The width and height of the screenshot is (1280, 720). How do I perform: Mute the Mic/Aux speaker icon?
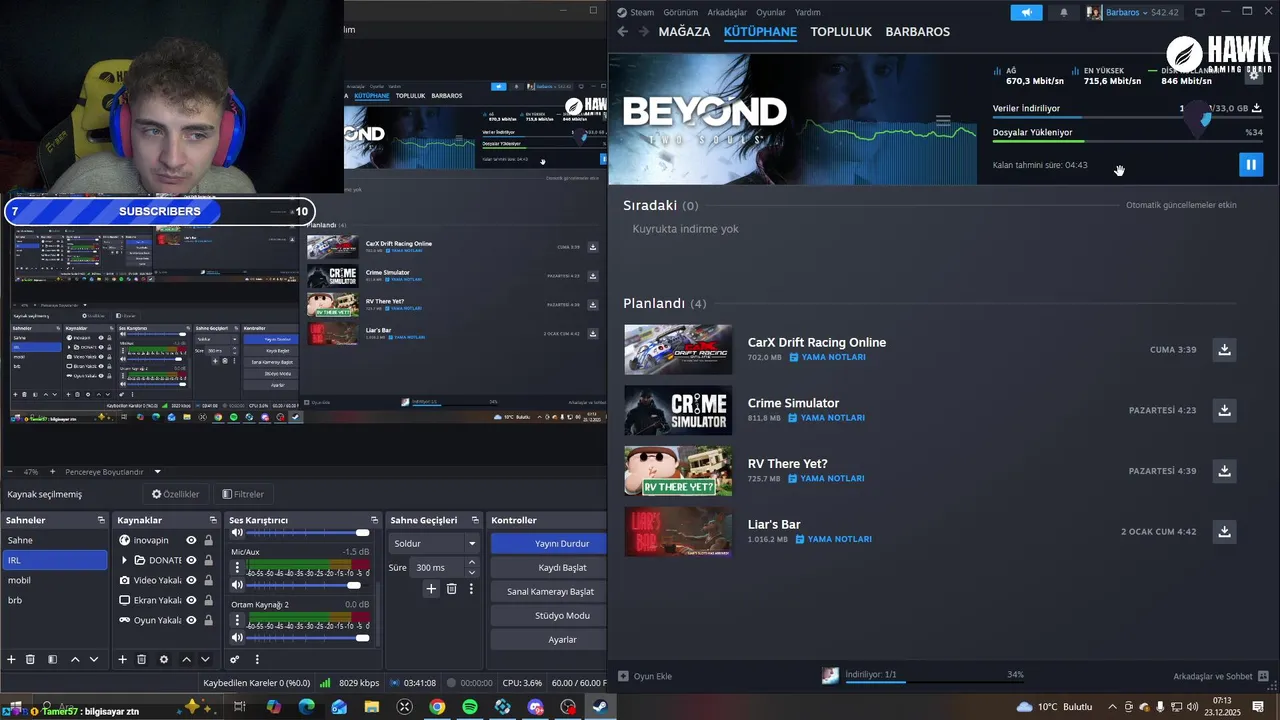pyautogui.click(x=237, y=585)
